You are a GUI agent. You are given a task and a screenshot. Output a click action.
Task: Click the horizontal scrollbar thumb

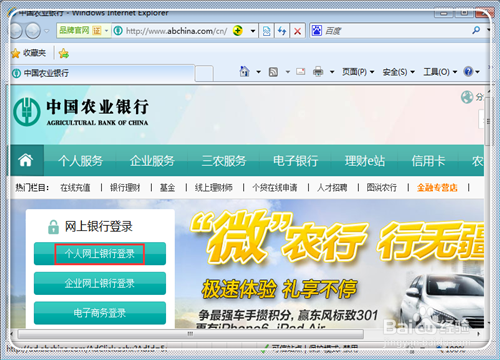(x=190, y=334)
